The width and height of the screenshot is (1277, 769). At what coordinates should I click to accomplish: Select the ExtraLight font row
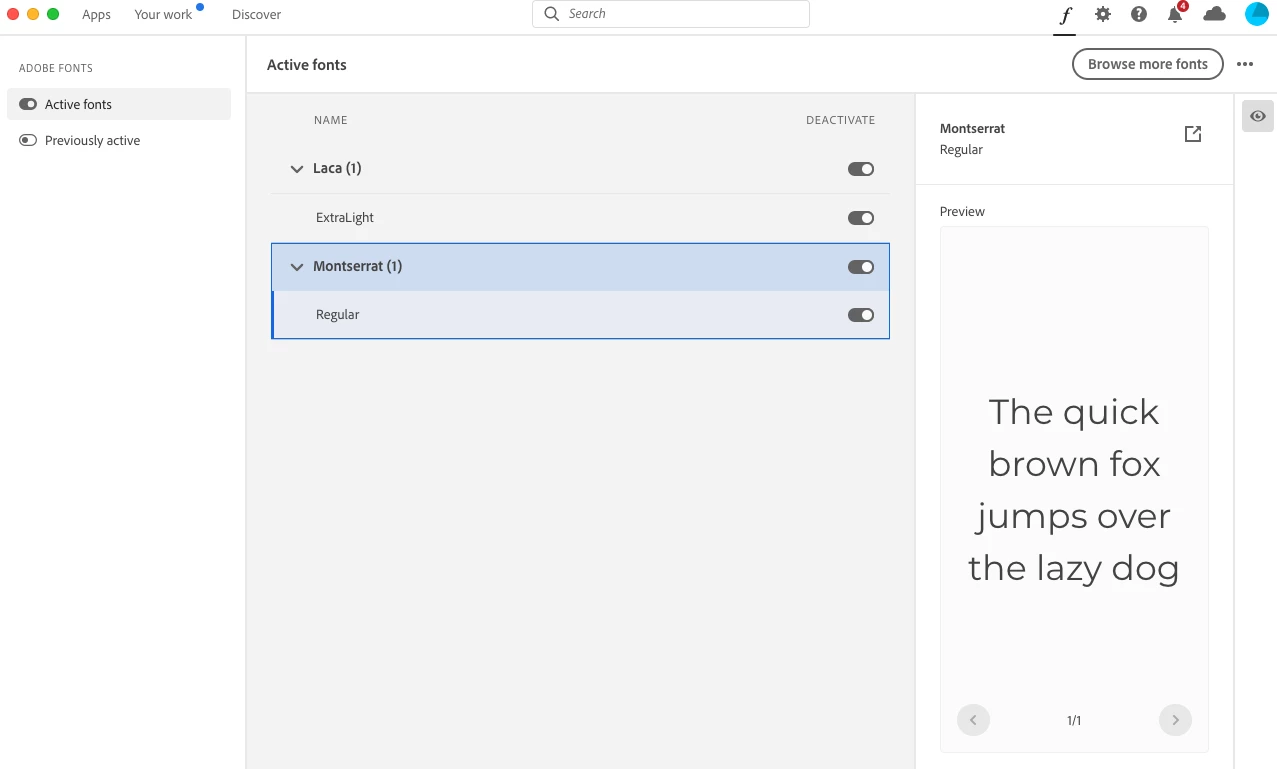point(580,218)
